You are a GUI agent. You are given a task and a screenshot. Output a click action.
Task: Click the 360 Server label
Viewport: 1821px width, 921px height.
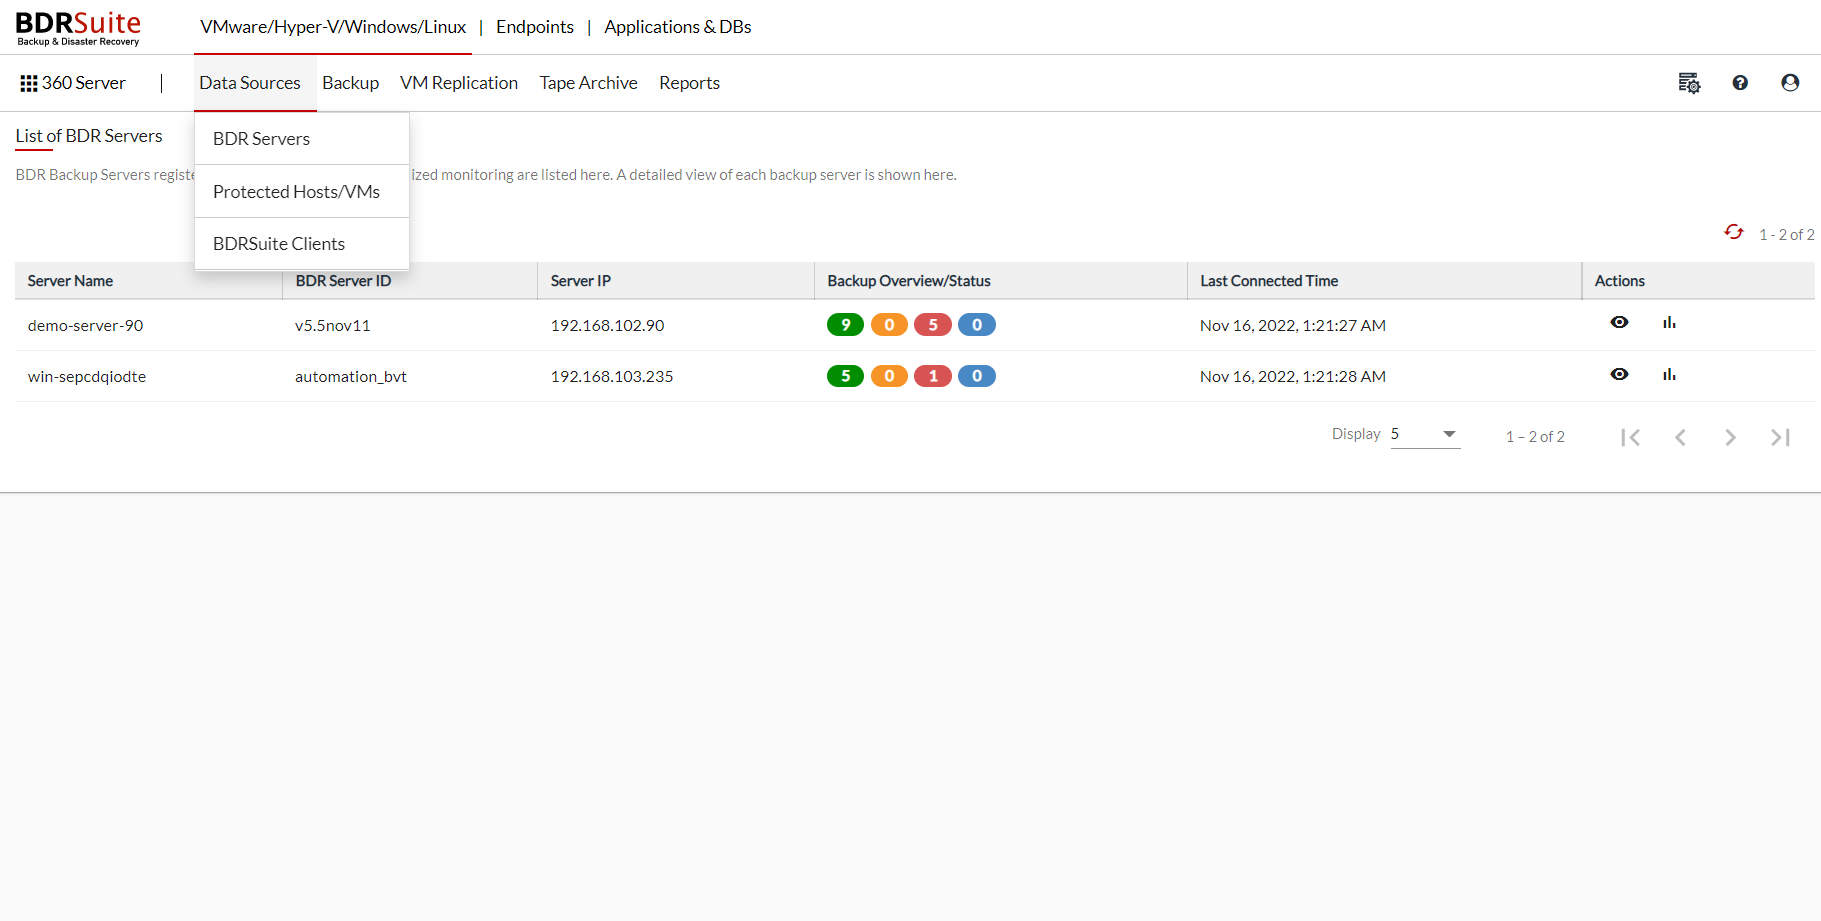83,83
